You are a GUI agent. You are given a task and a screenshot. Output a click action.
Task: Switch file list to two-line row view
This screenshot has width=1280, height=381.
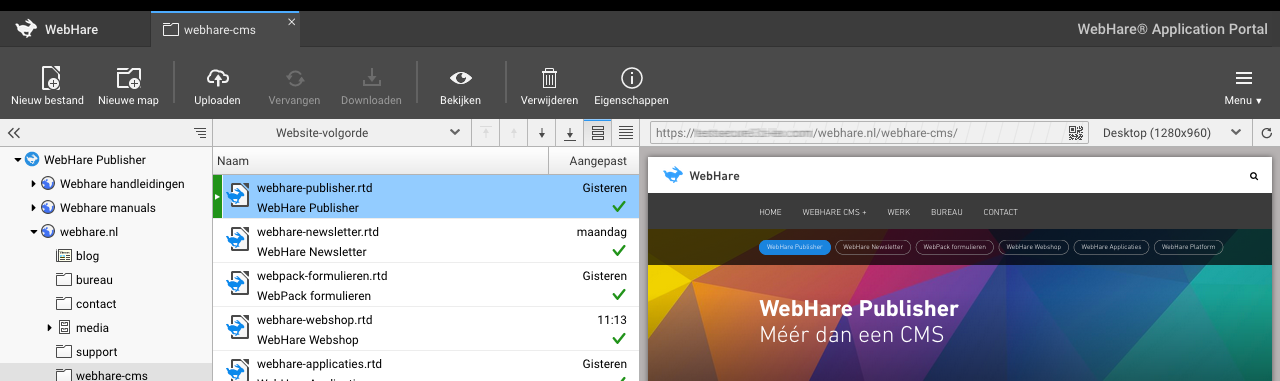(598, 133)
